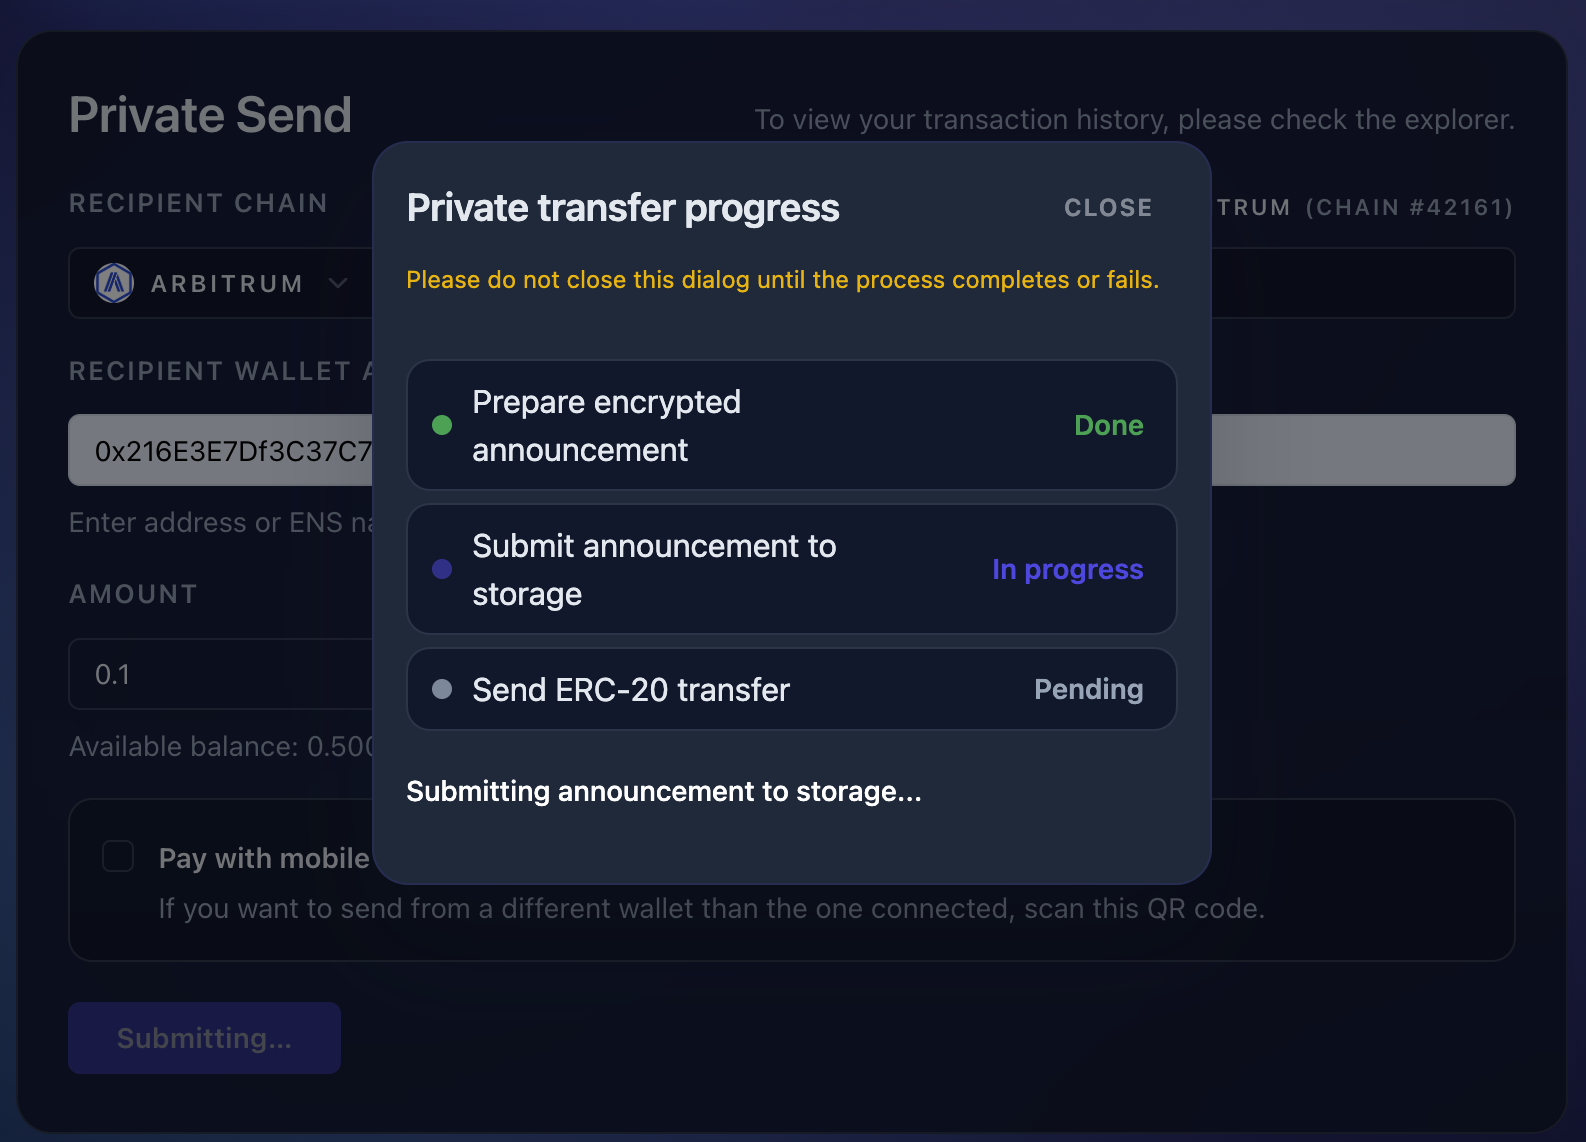
Task: Click the purple In-progress status dot
Action: click(441, 569)
